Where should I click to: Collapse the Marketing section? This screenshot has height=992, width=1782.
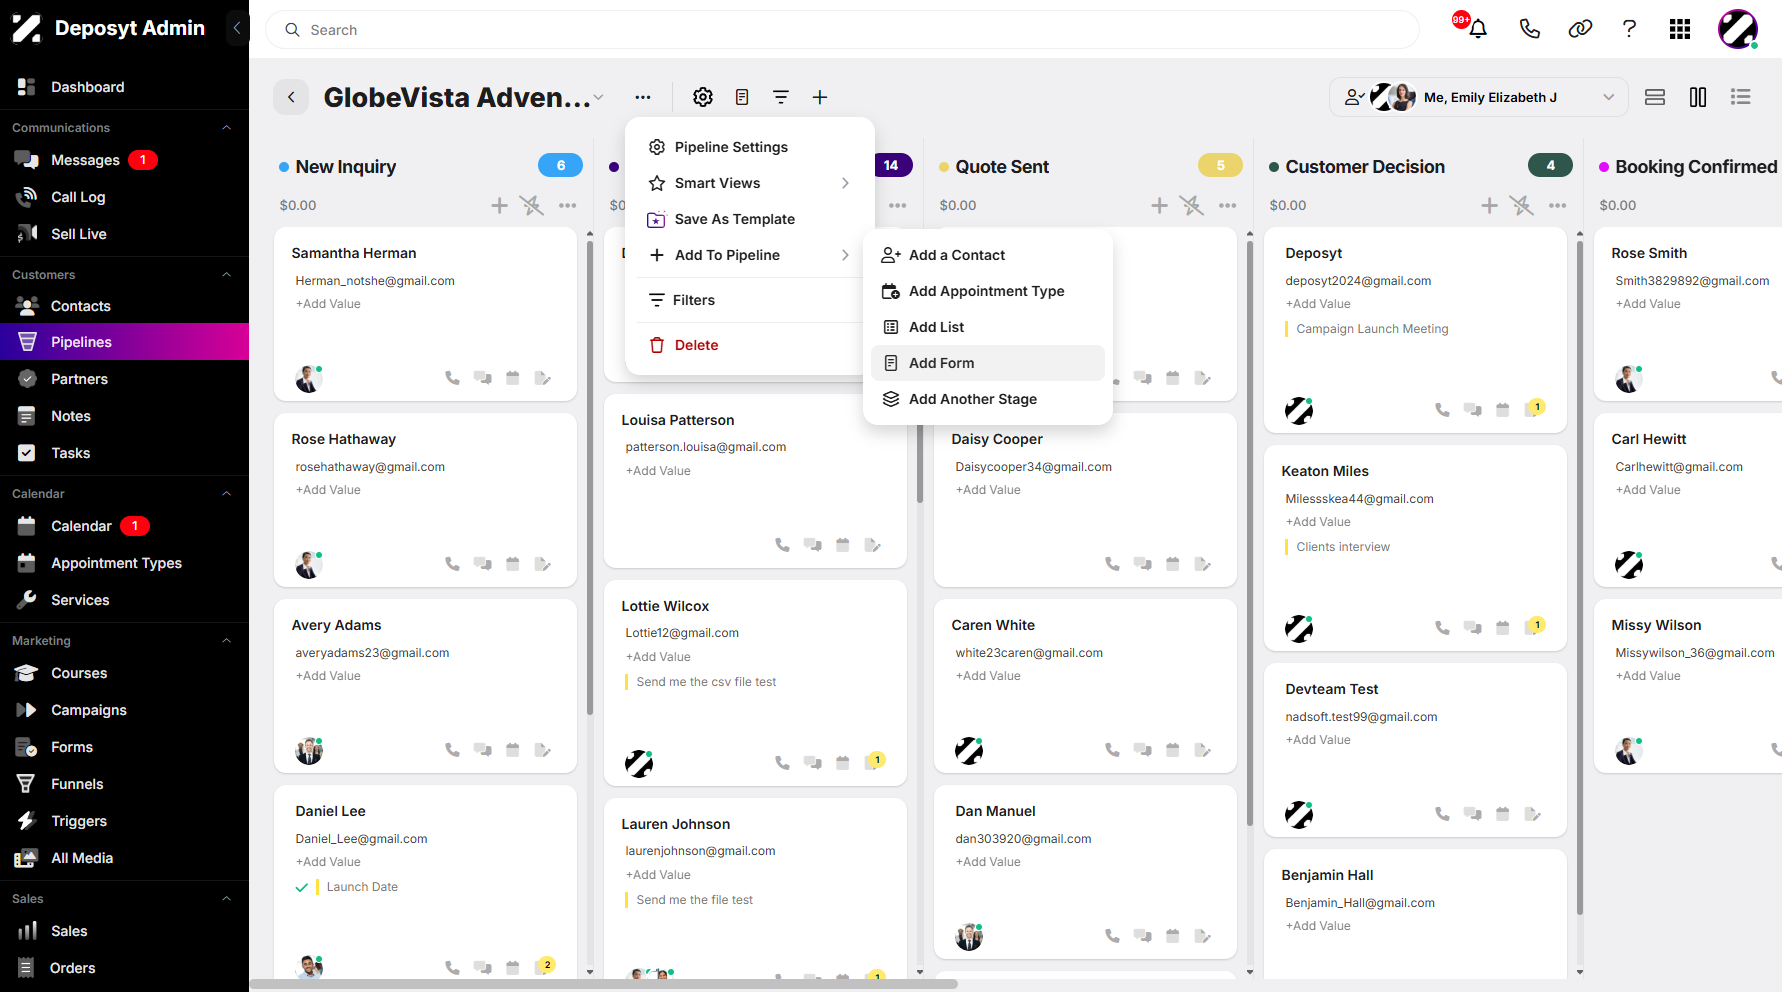coord(226,641)
